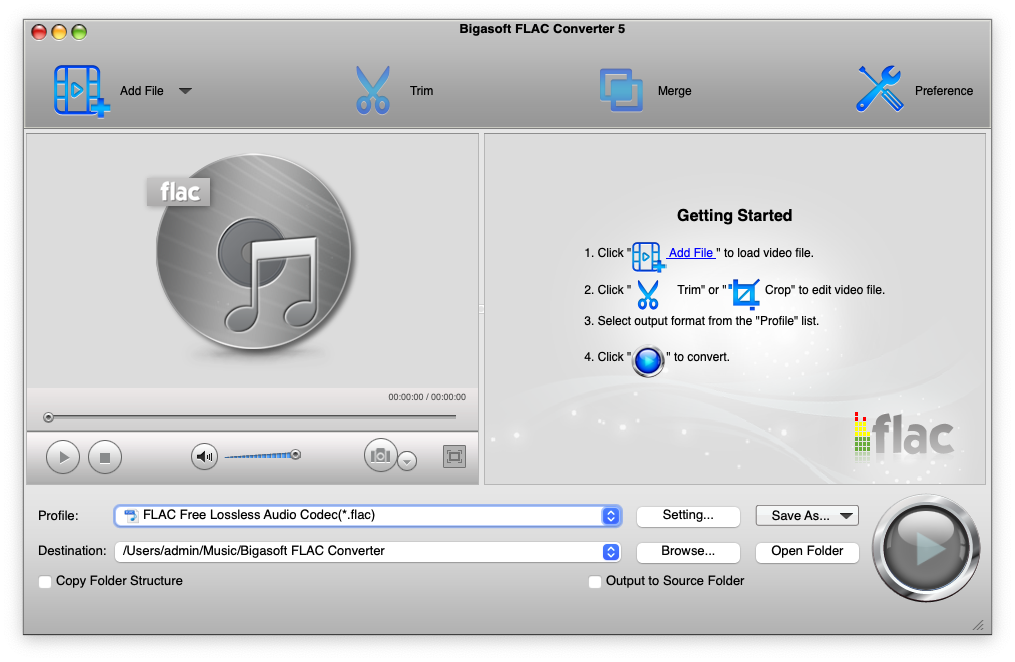Click the Open Folder button
The width and height of the screenshot is (1015, 662).
(807, 551)
